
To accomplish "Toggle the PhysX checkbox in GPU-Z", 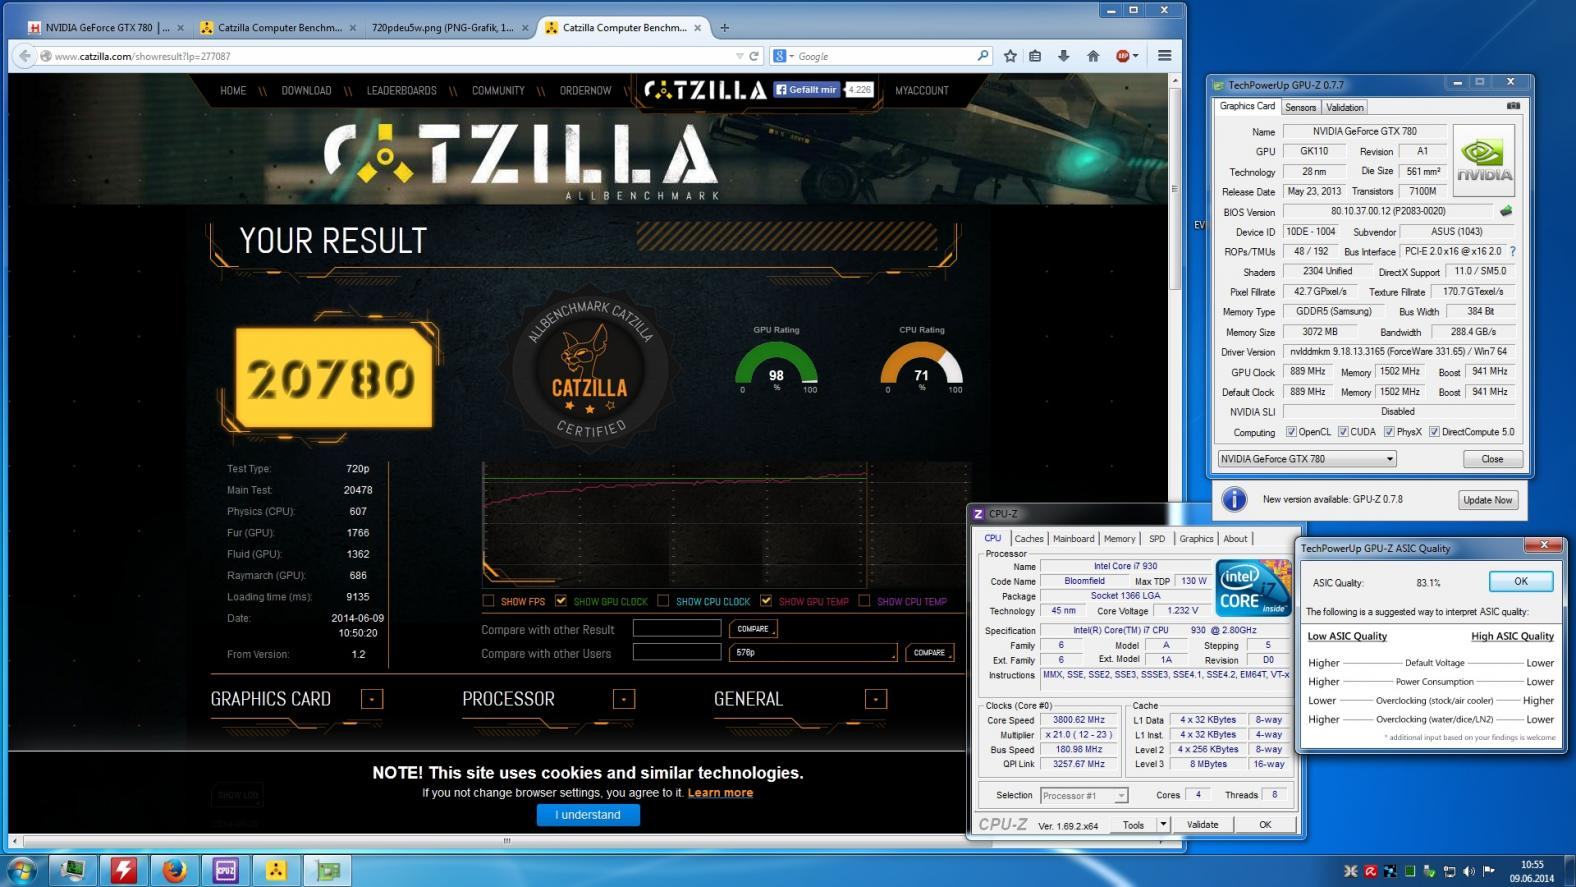I will pos(1389,432).
